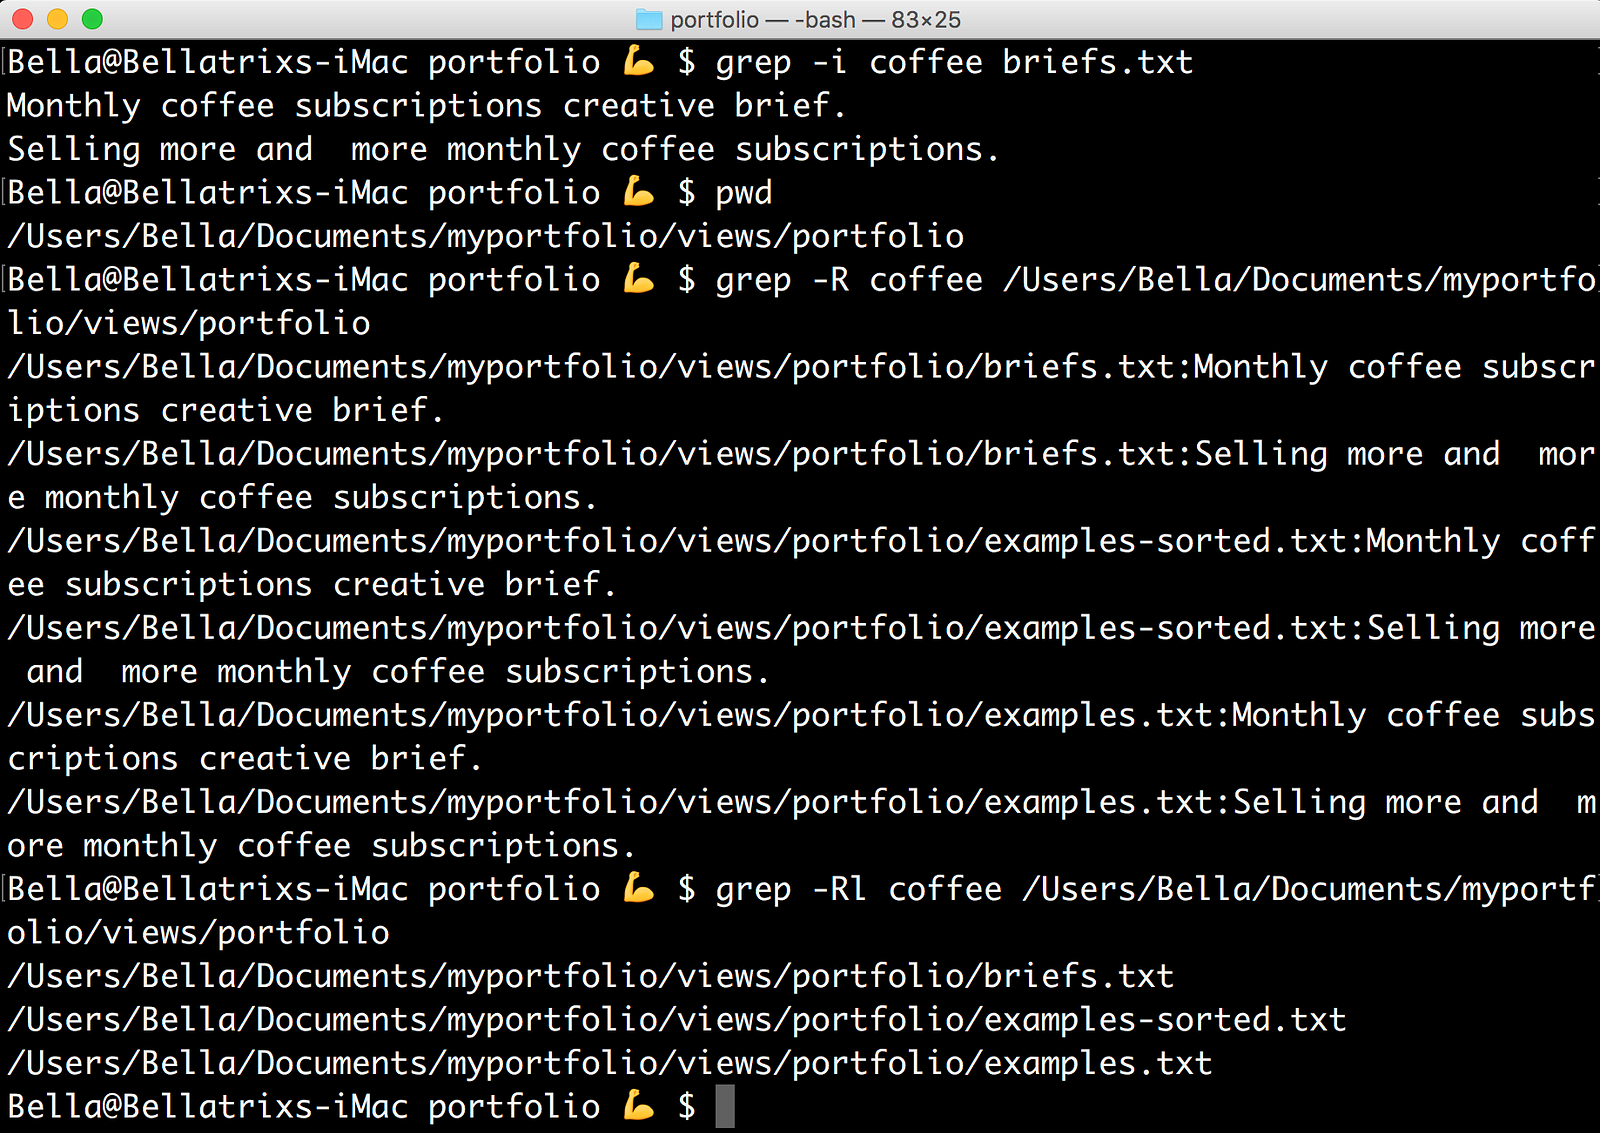1600x1133 pixels.
Task: Click the grep -Rl output path ending in examples.txt
Action: [x=609, y=1063]
